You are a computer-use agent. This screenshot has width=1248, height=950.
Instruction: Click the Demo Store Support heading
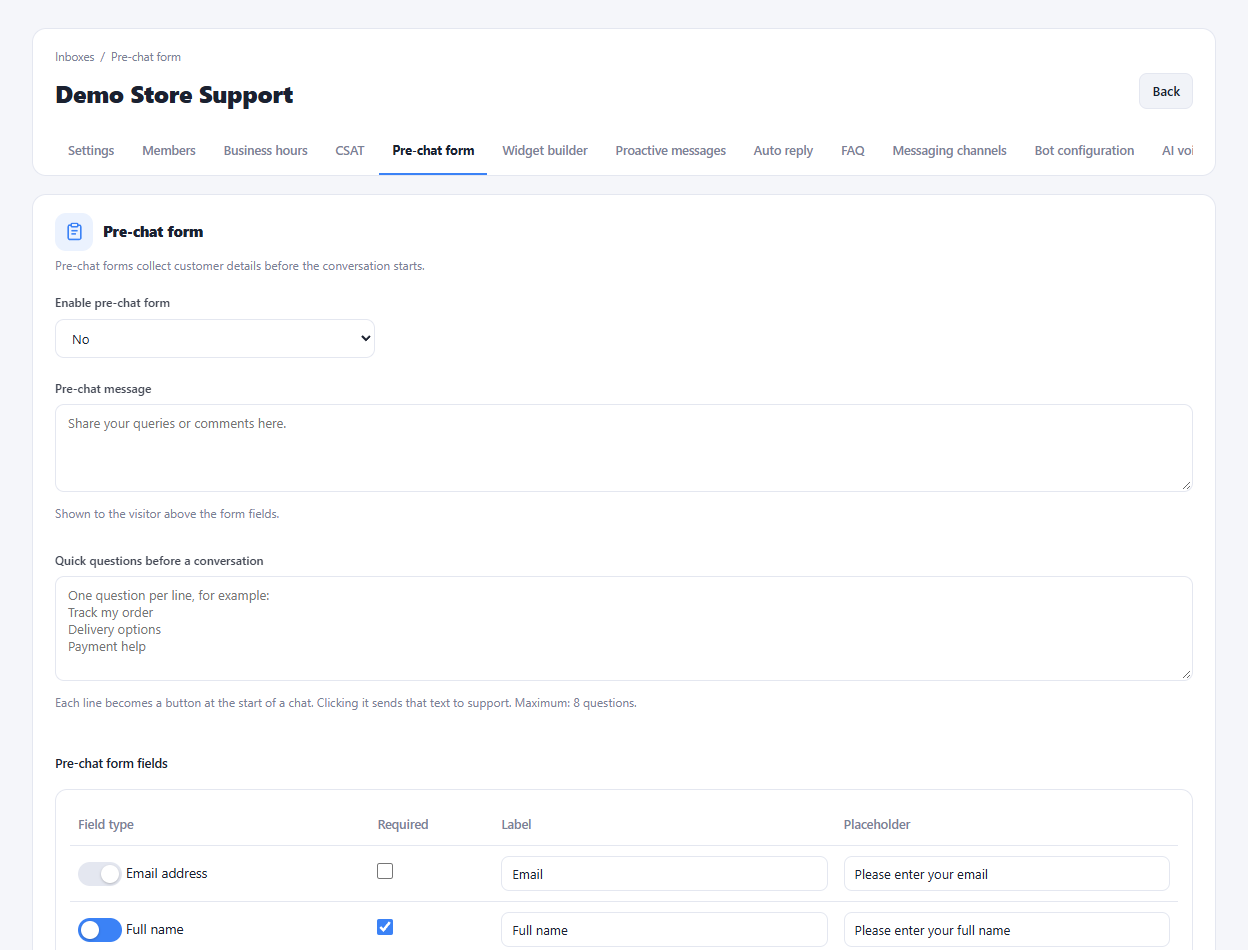point(175,95)
